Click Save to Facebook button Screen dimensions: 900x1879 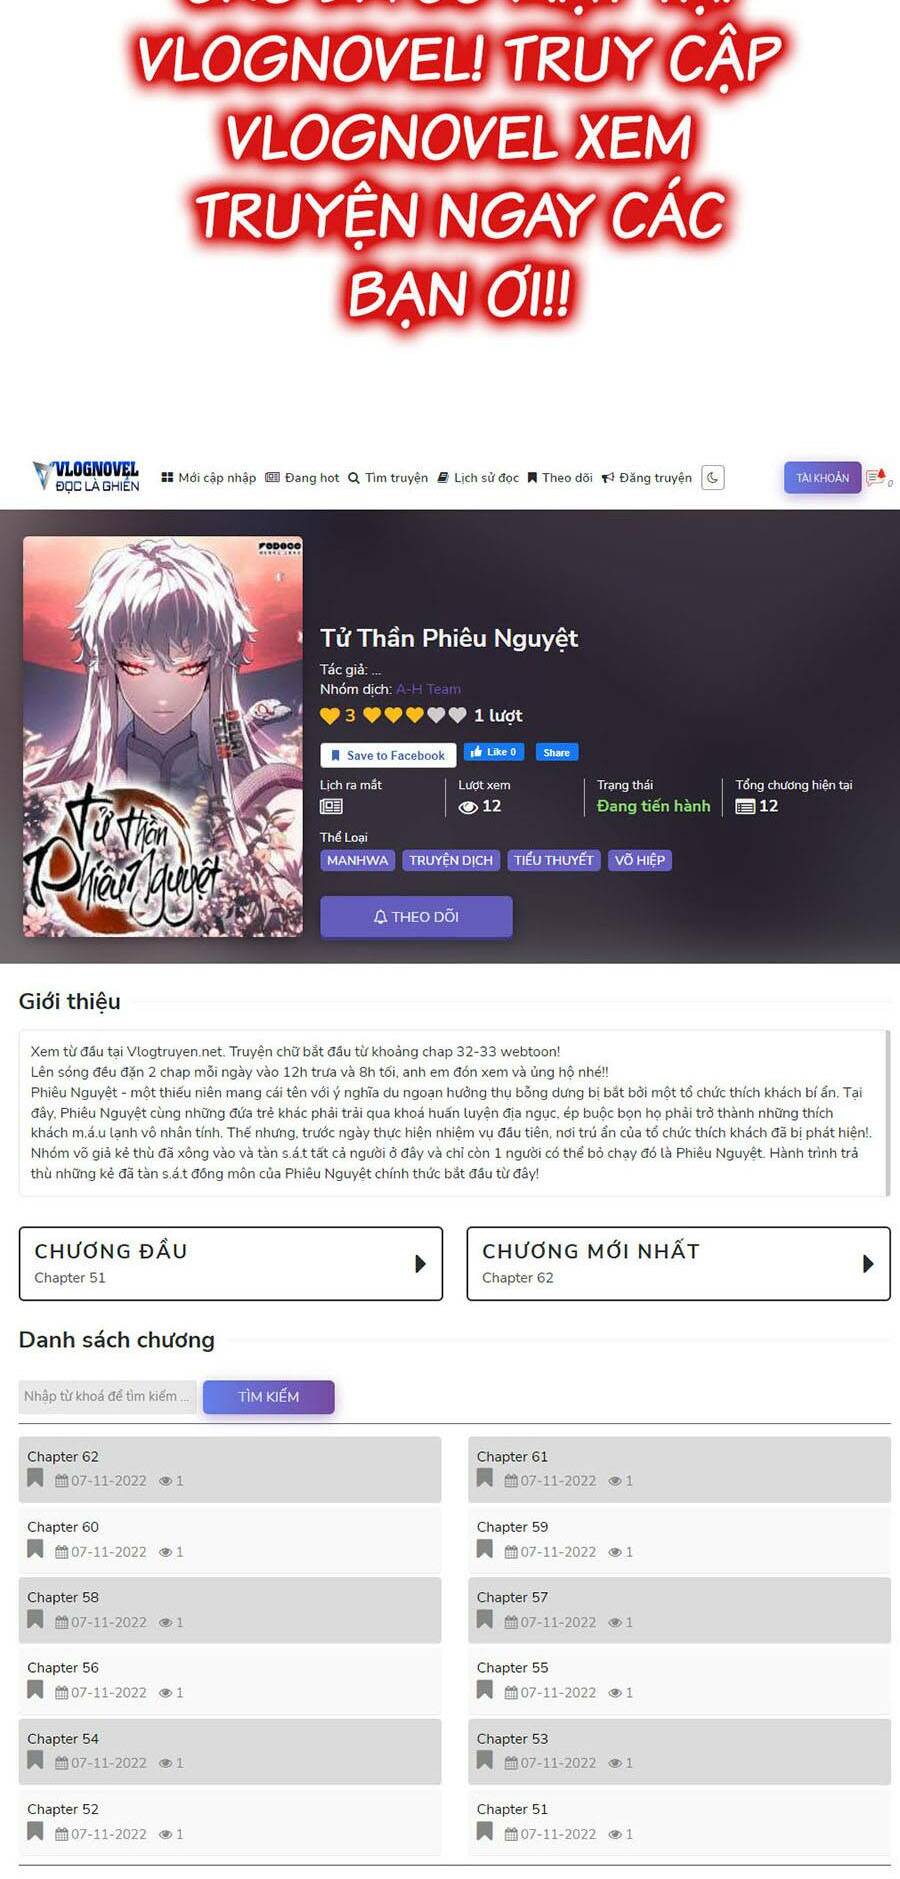[x=388, y=755]
